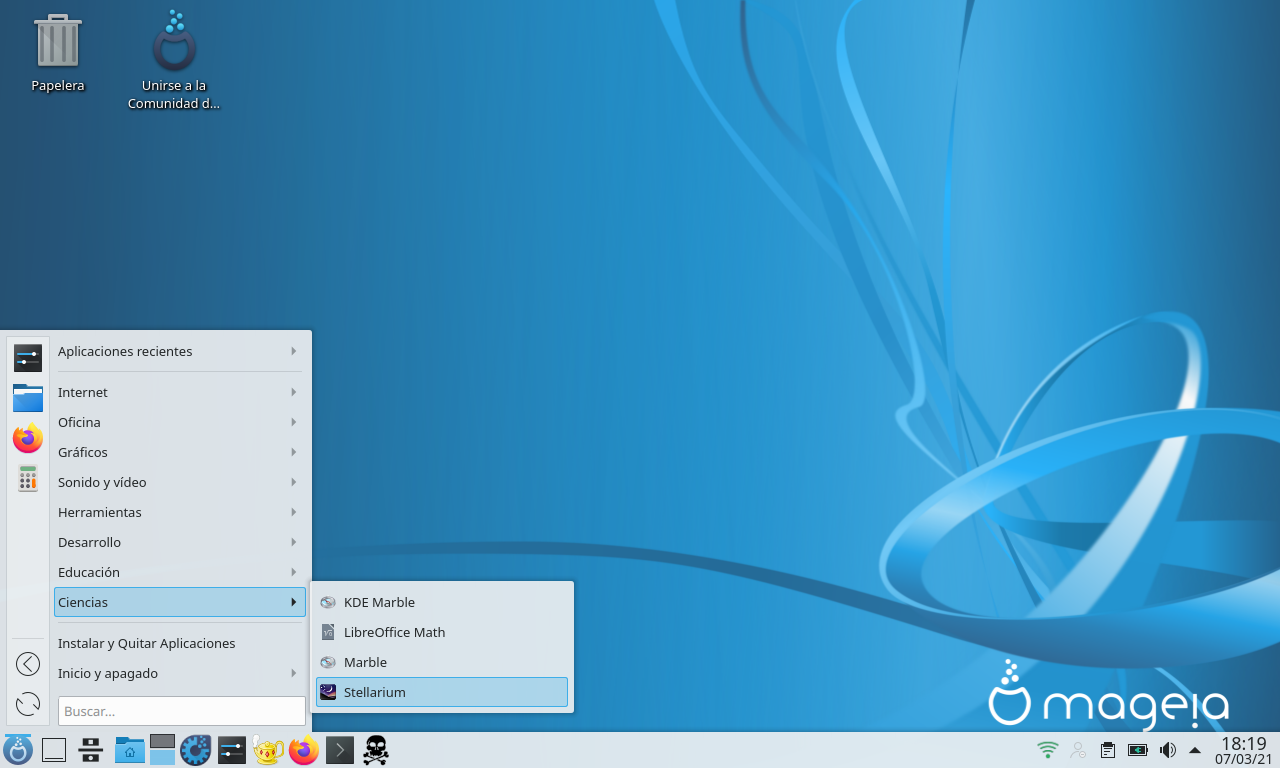This screenshot has height=768, width=1280.
Task: Open the Educación category
Action: 180,572
